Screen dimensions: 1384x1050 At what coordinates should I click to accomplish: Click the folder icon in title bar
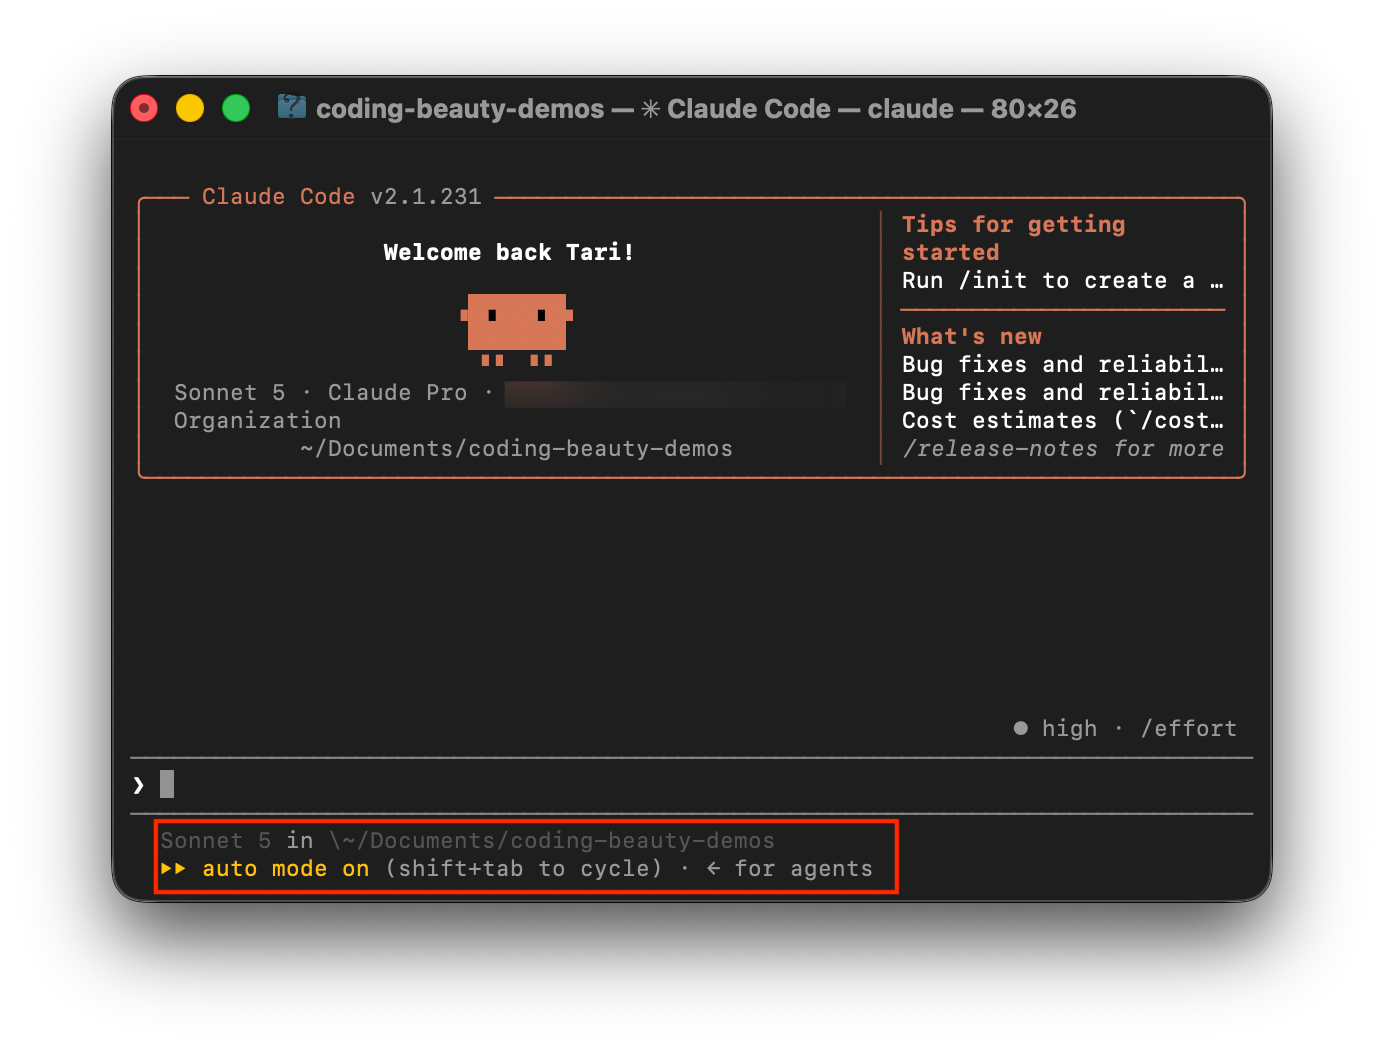(x=292, y=106)
